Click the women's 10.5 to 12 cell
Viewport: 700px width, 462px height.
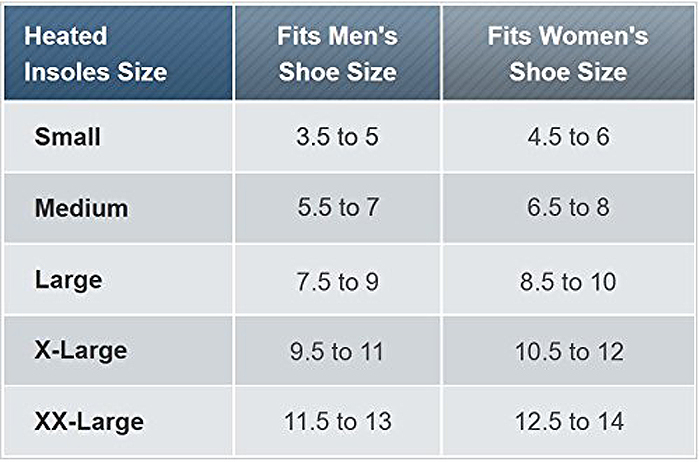(568, 351)
